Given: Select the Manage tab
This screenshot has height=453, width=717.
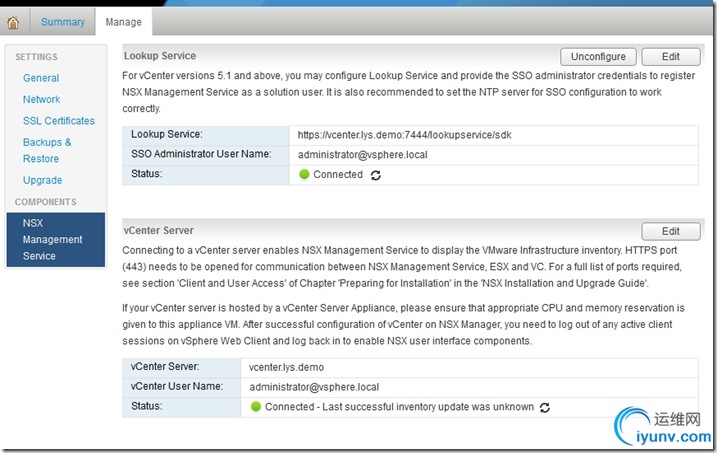Looking at the screenshot, I should (x=123, y=22).
